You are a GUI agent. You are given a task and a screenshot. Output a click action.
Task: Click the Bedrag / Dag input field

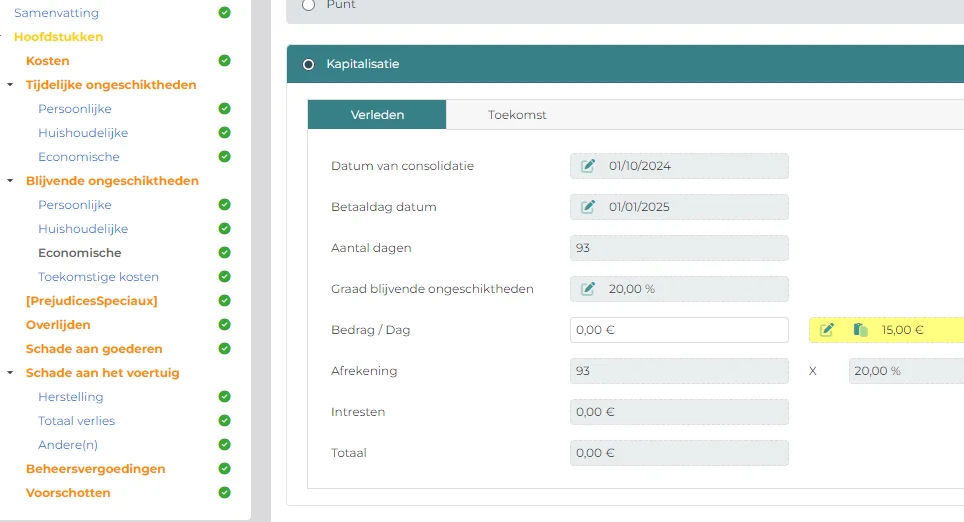coord(679,330)
